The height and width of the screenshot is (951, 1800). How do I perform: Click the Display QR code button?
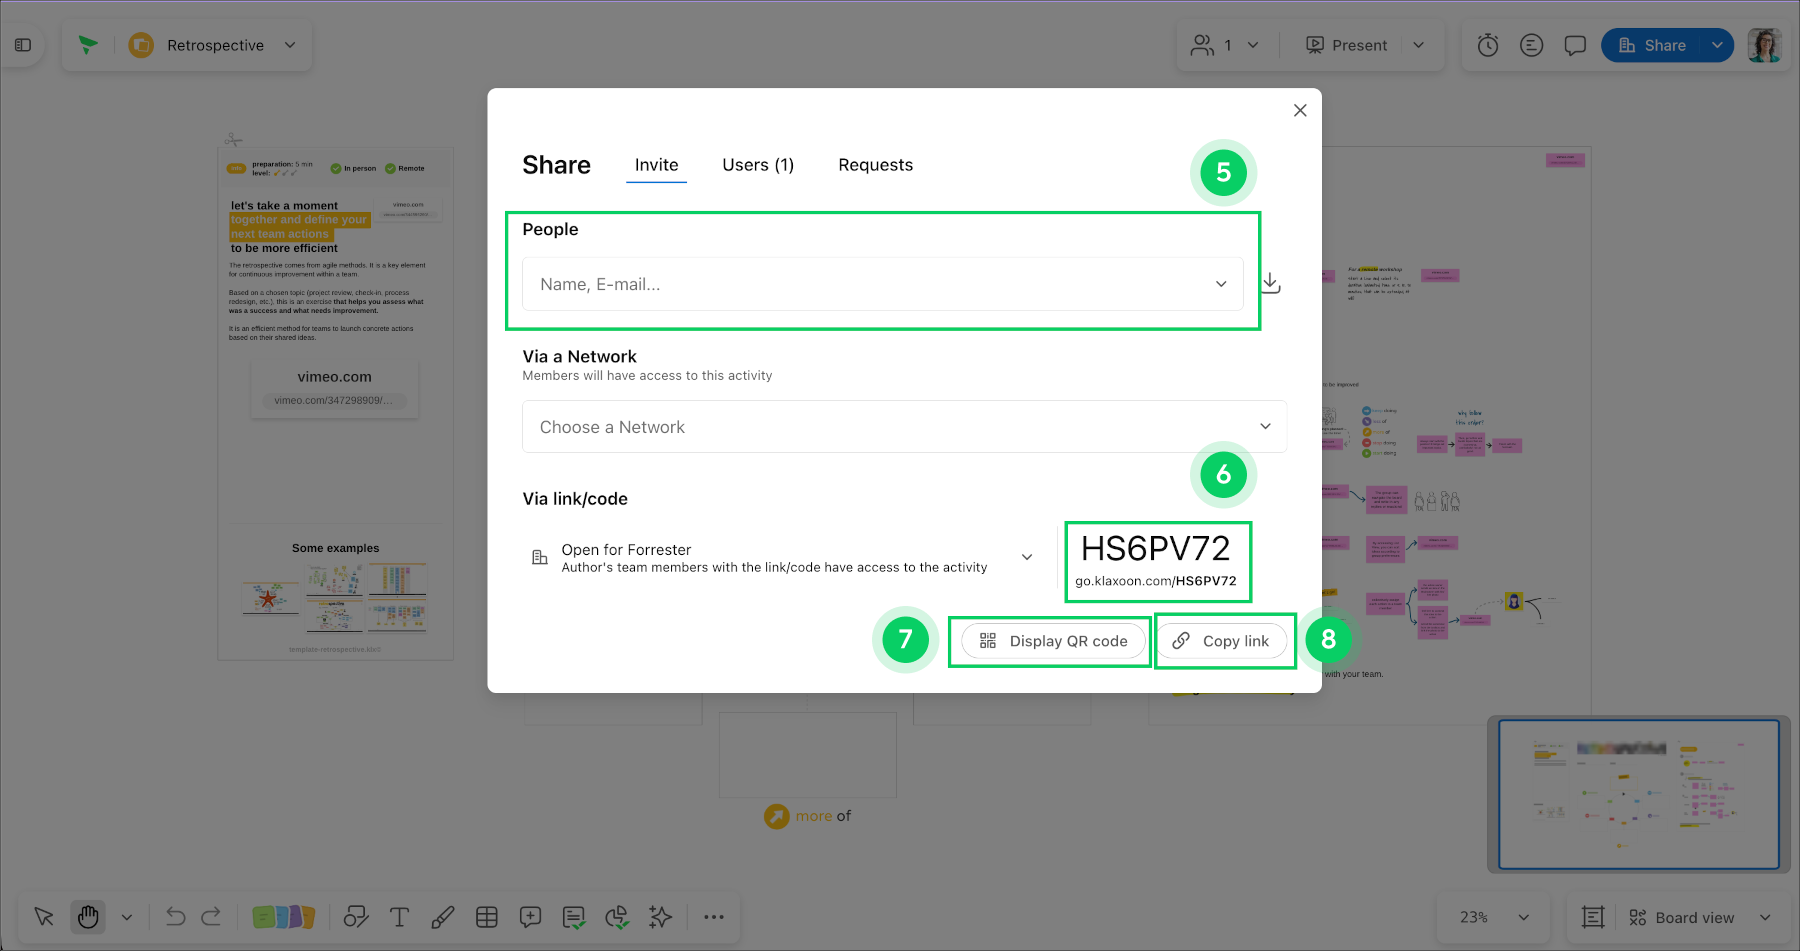coord(1053,641)
